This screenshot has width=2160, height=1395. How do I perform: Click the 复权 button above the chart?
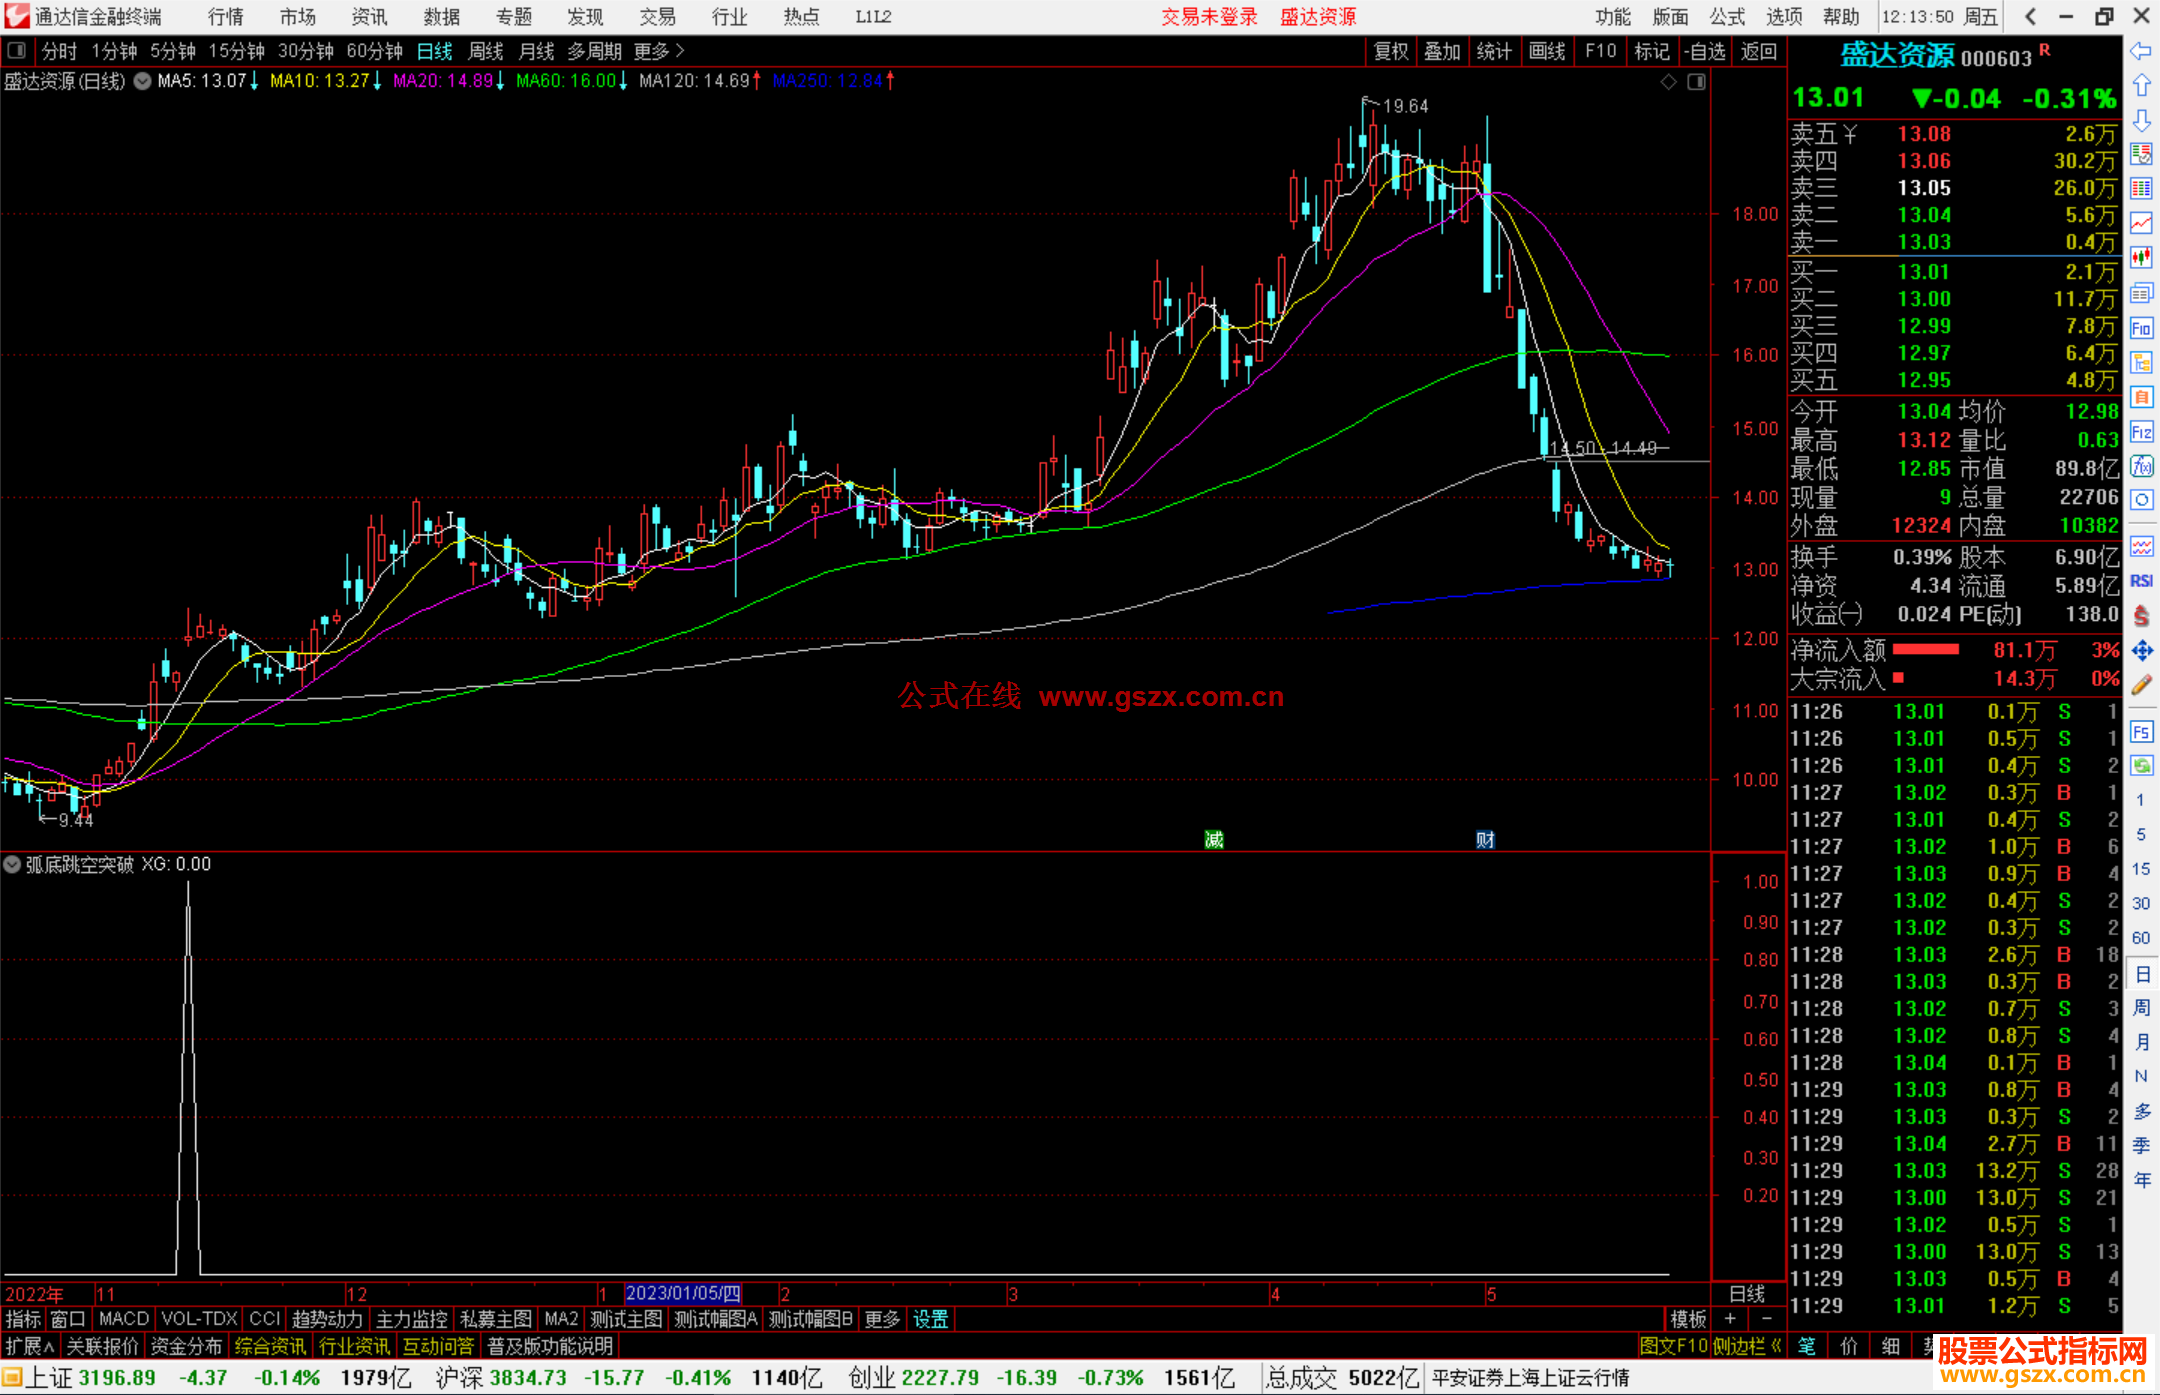(1390, 50)
